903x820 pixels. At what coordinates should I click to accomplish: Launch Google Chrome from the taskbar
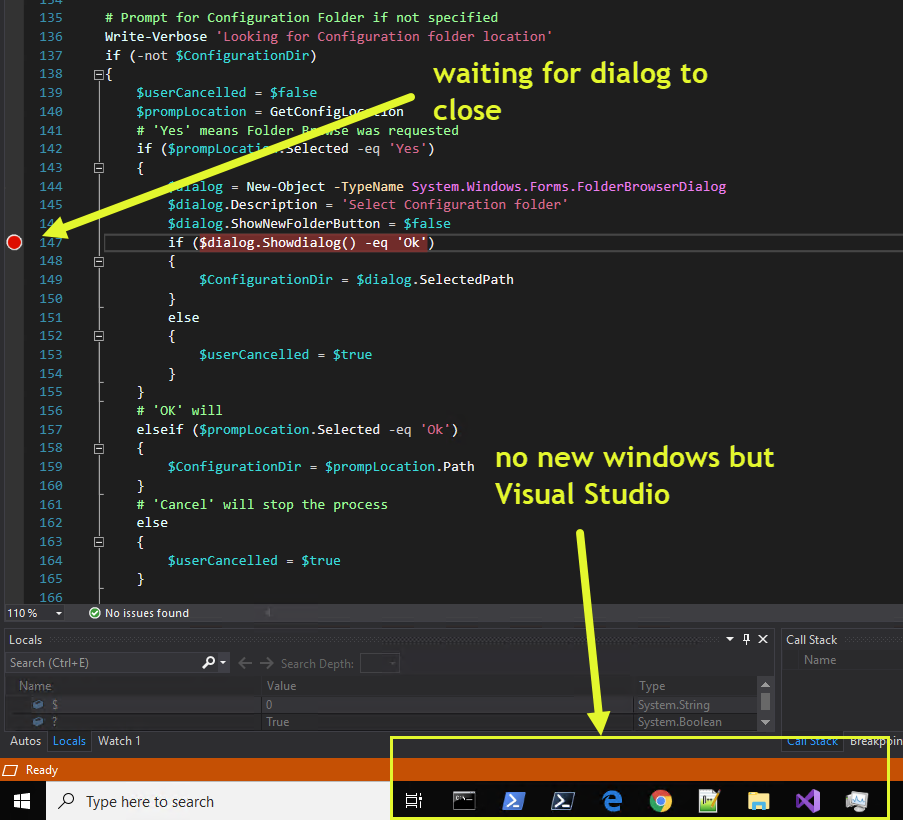660,801
